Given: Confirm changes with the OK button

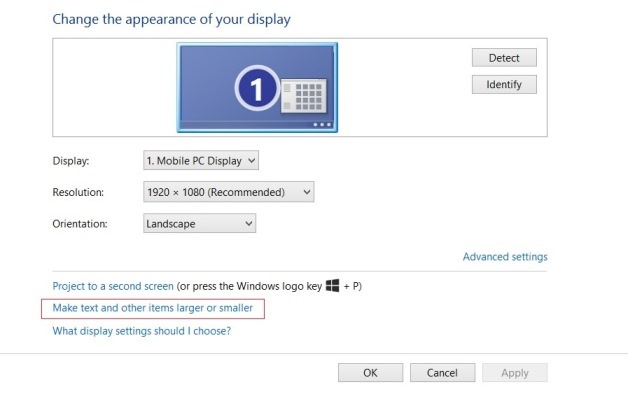Looking at the screenshot, I should (x=370, y=373).
